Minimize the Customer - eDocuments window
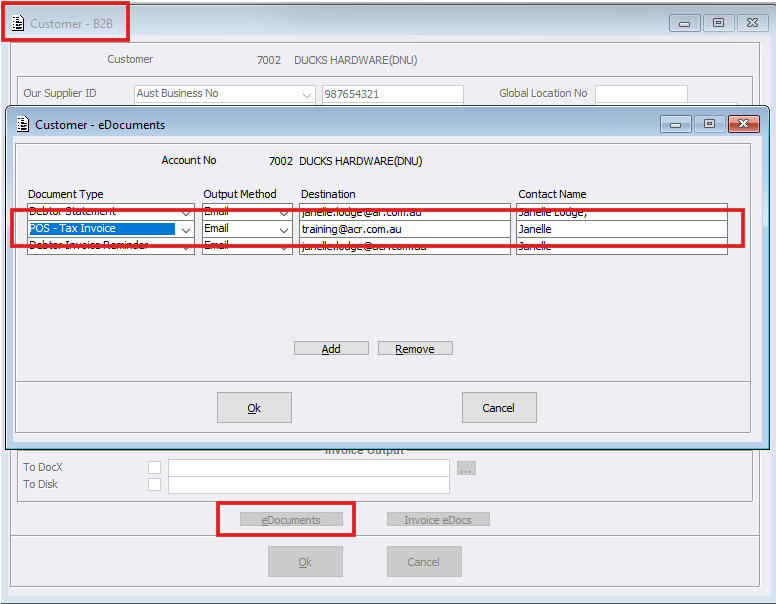This screenshot has width=776, height=604. coord(676,124)
